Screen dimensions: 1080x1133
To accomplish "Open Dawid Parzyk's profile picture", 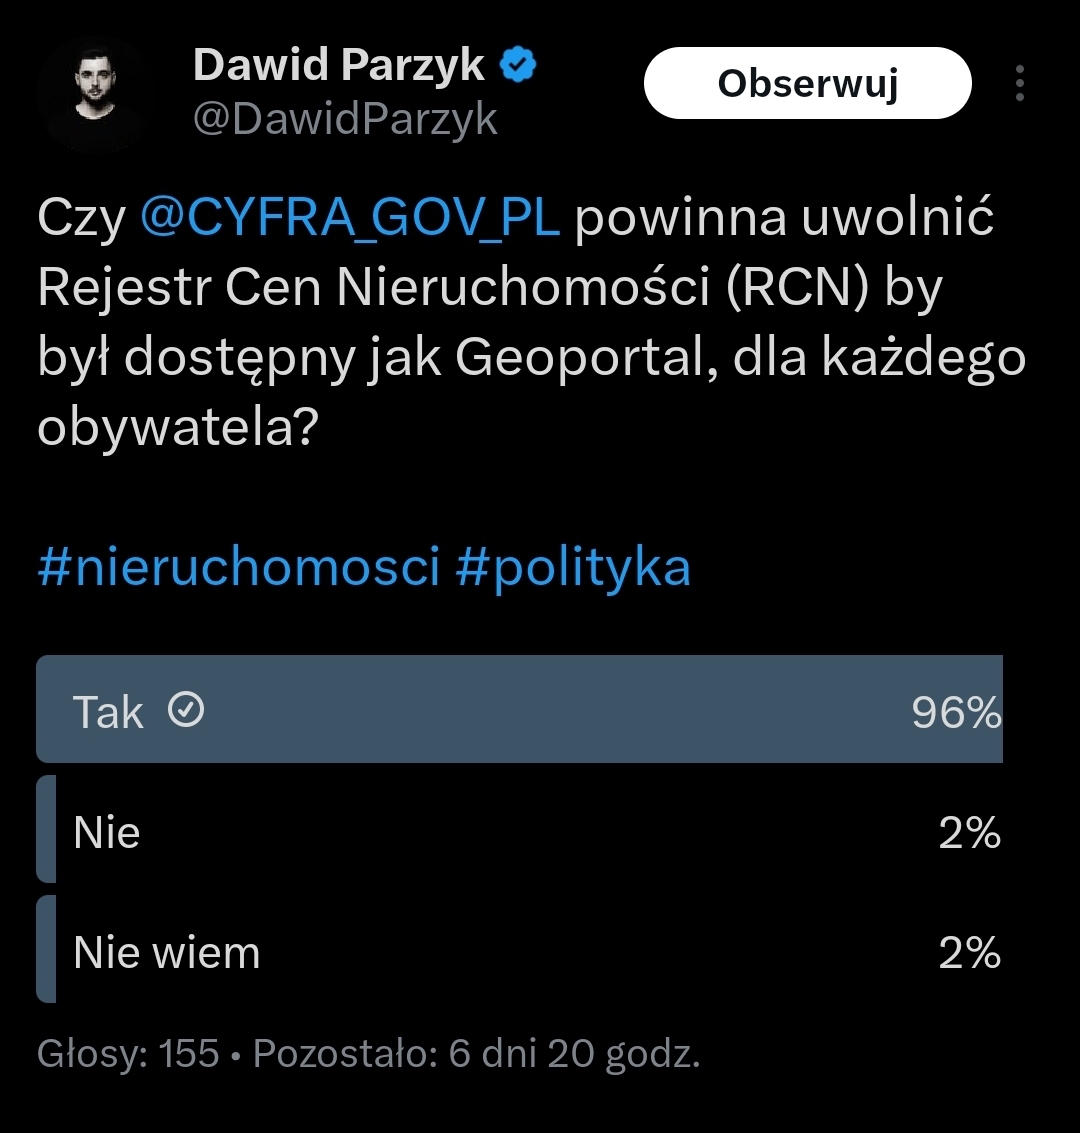I will click(92, 93).
